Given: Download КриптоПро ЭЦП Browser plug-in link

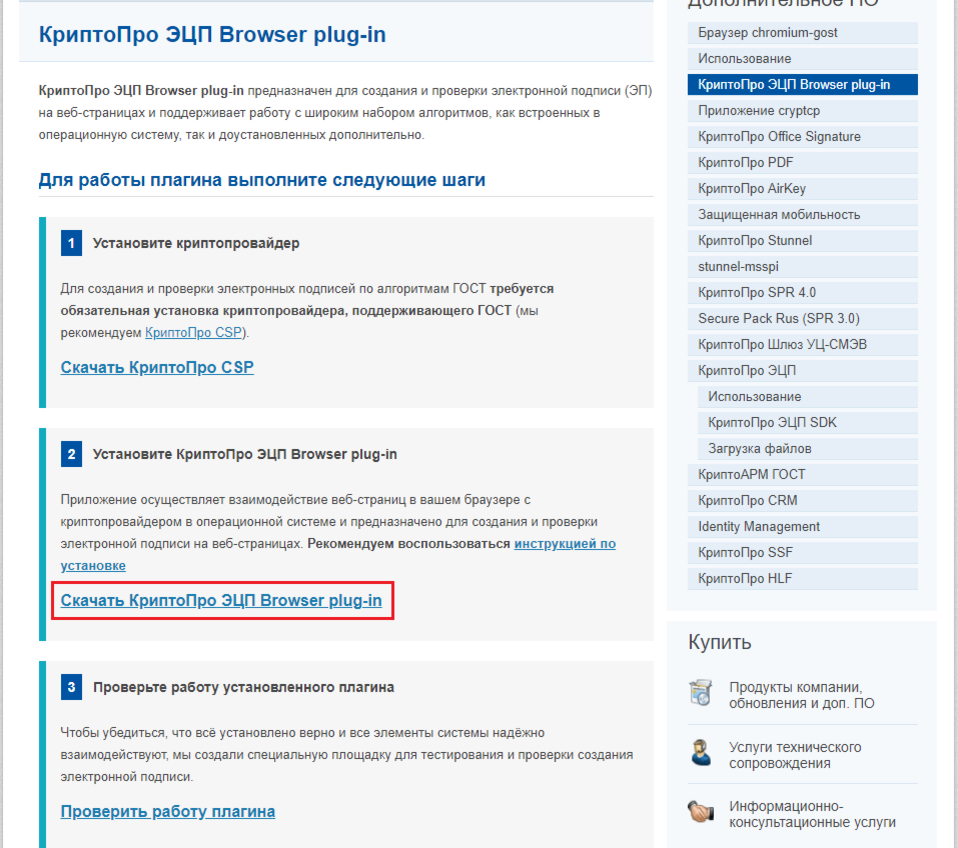Looking at the screenshot, I should [x=221, y=601].
